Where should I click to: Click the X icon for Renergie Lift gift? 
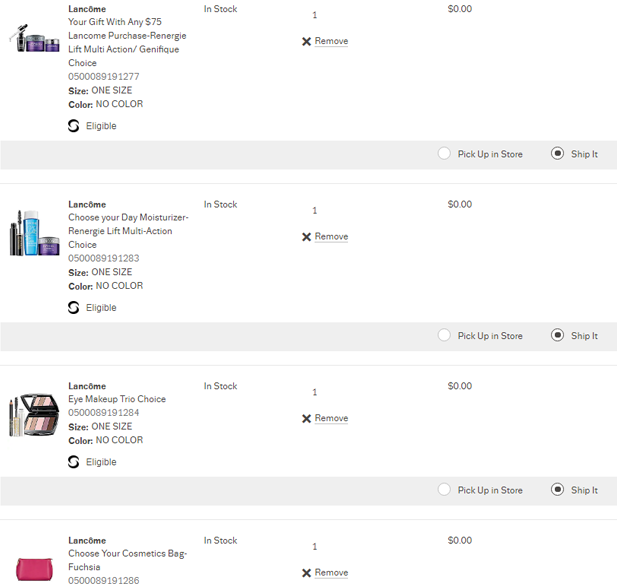coord(306,41)
